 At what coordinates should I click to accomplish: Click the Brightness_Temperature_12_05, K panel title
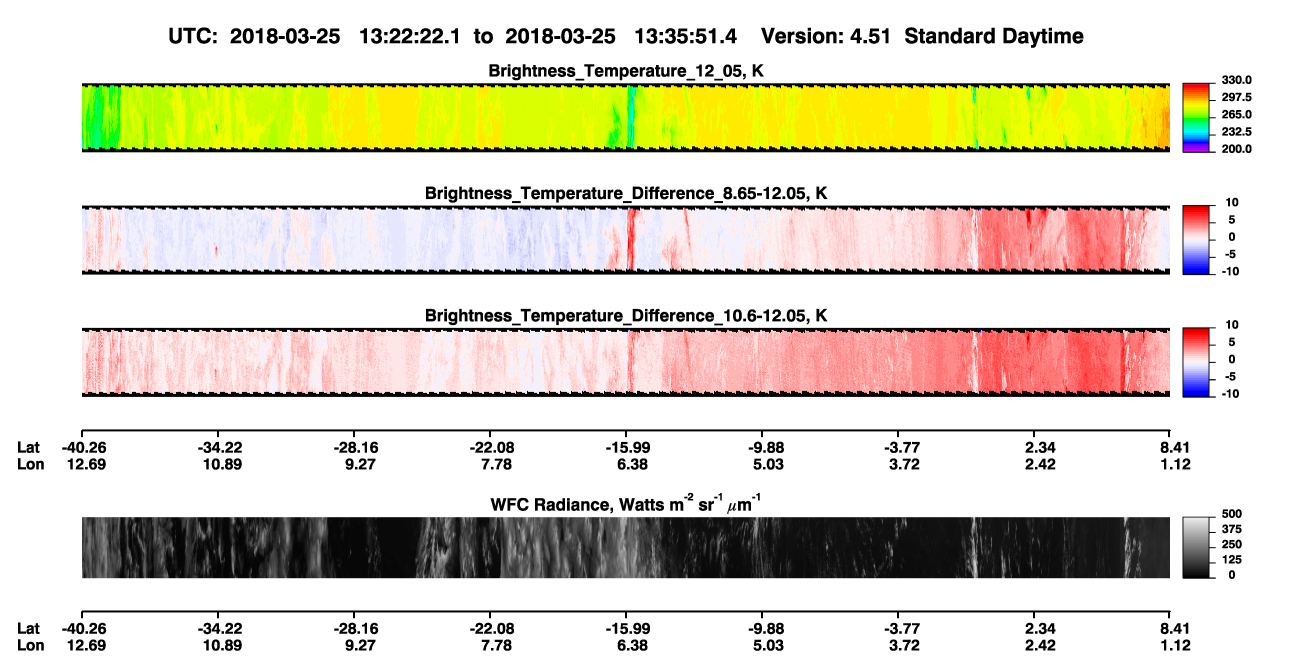[626, 71]
